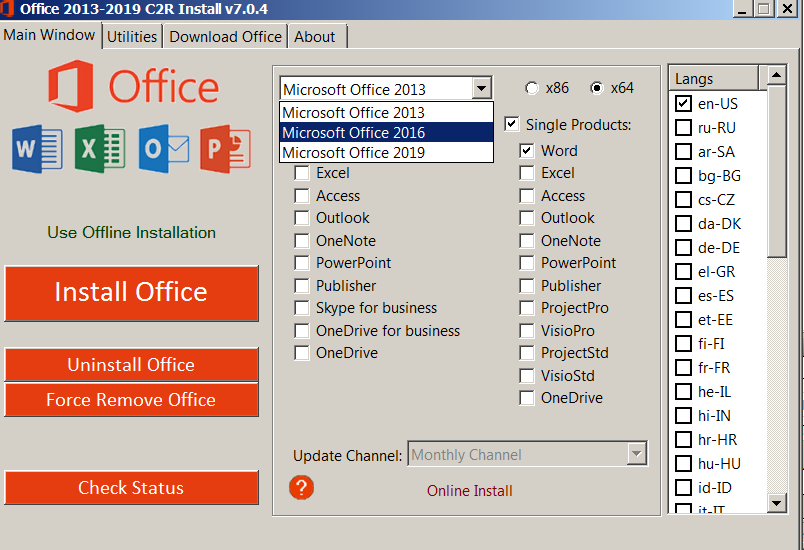Toggle the Single Products checkbox
804x550 pixels.
[x=511, y=124]
